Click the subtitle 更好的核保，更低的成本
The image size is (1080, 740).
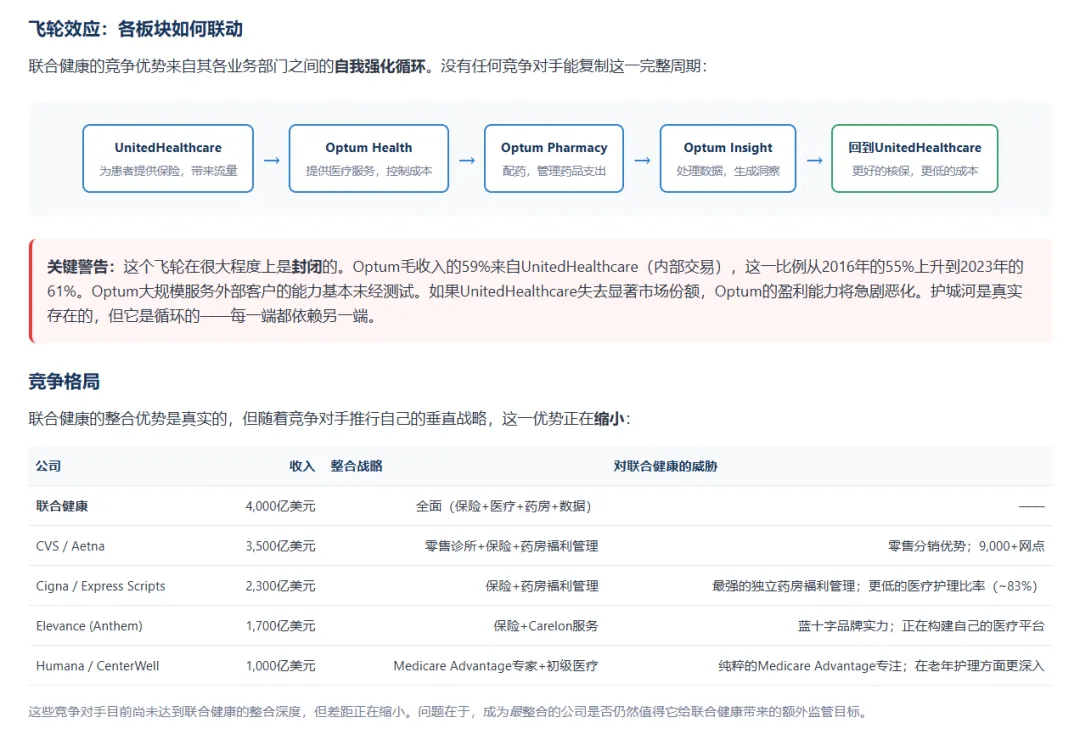[915, 171]
